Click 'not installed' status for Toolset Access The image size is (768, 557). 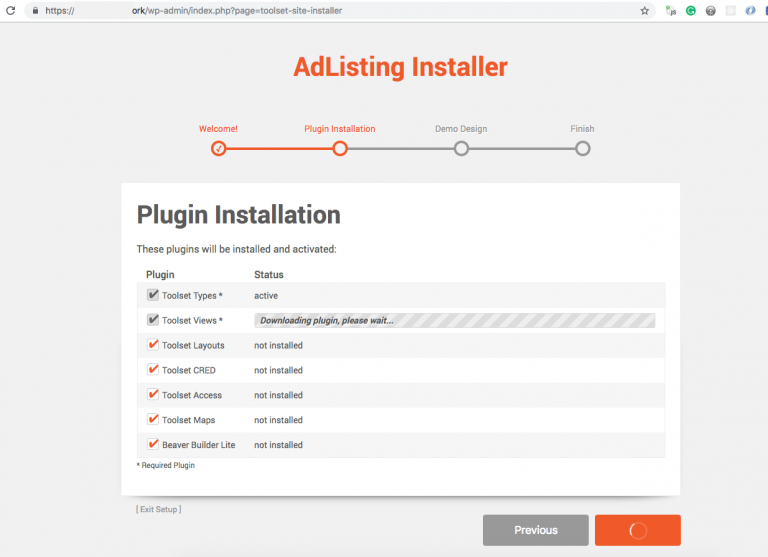point(278,395)
